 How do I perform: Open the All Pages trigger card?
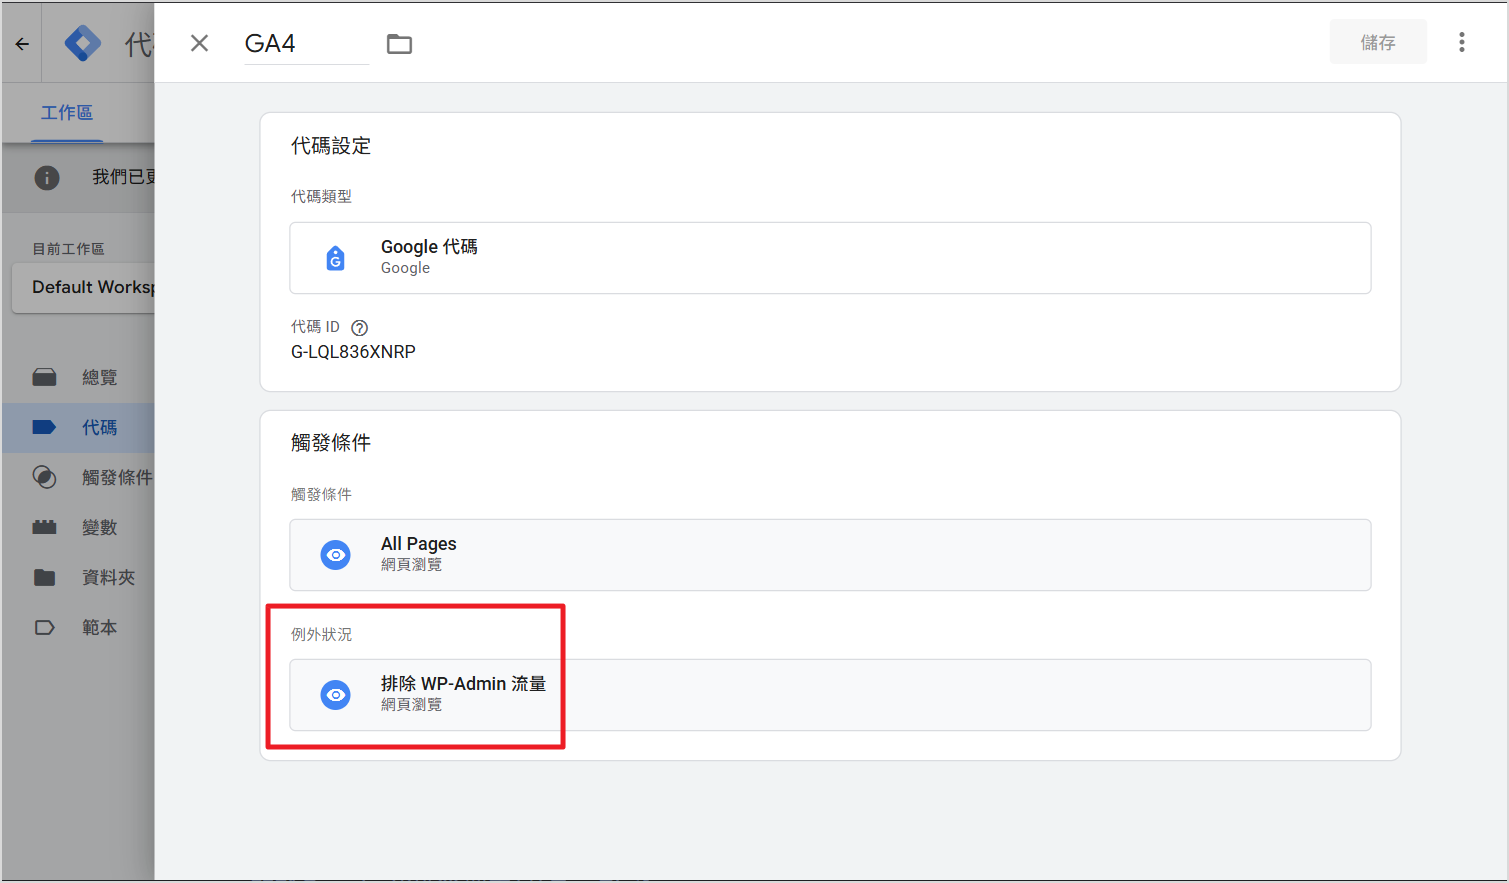click(x=830, y=555)
